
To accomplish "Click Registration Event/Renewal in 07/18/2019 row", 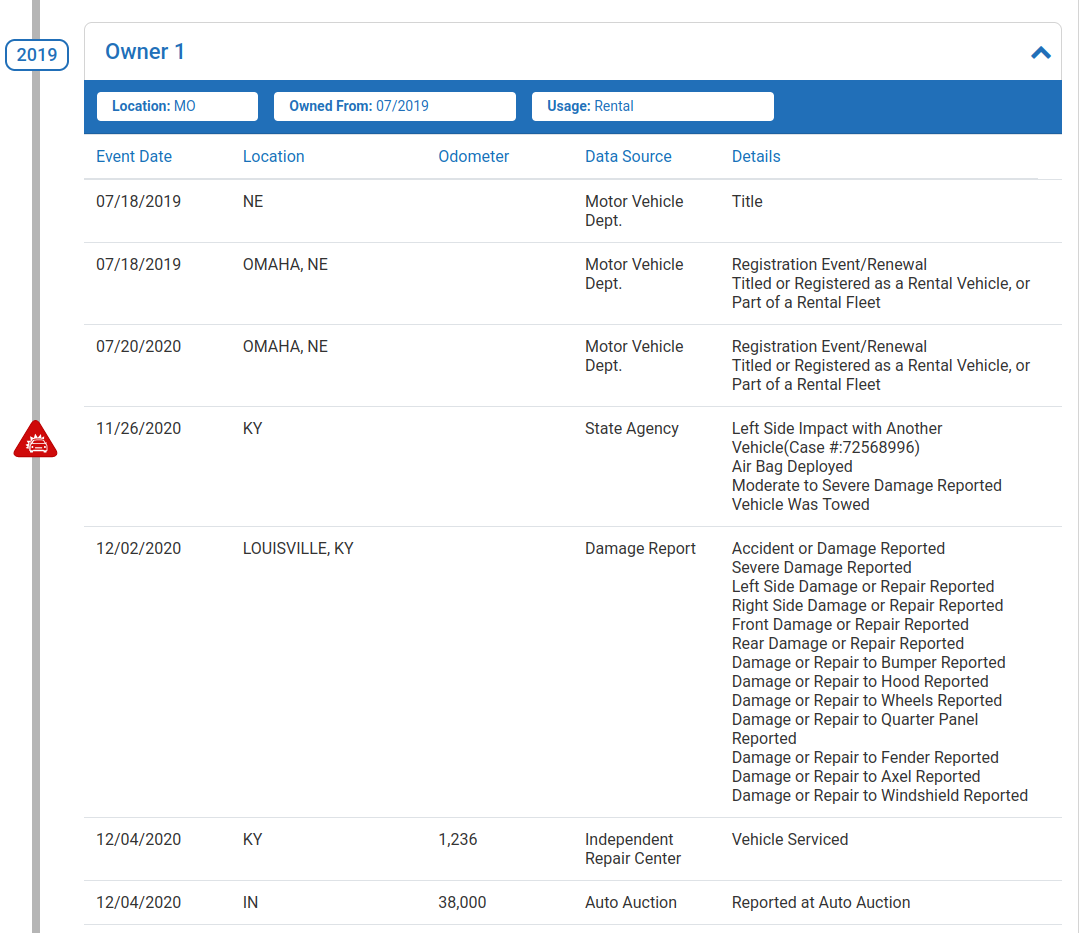I will pyautogui.click(x=829, y=264).
